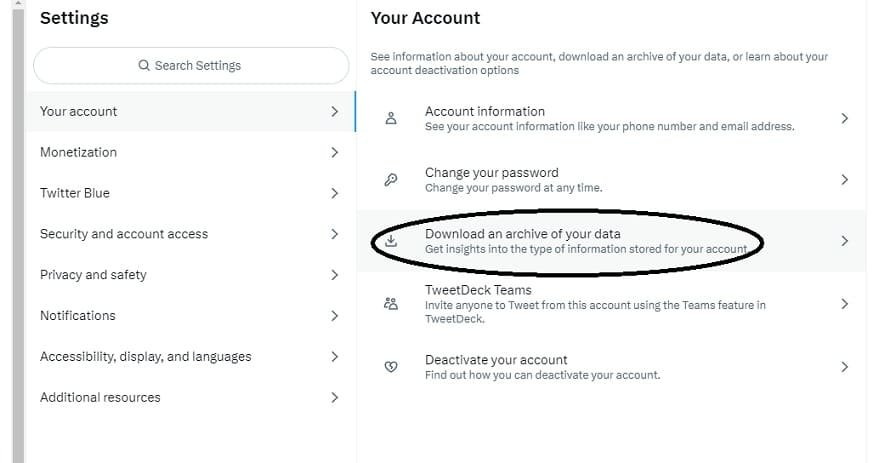Go to Privacy and safety settings
The image size is (896, 463).
pyautogui.click(x=93, y=275)
